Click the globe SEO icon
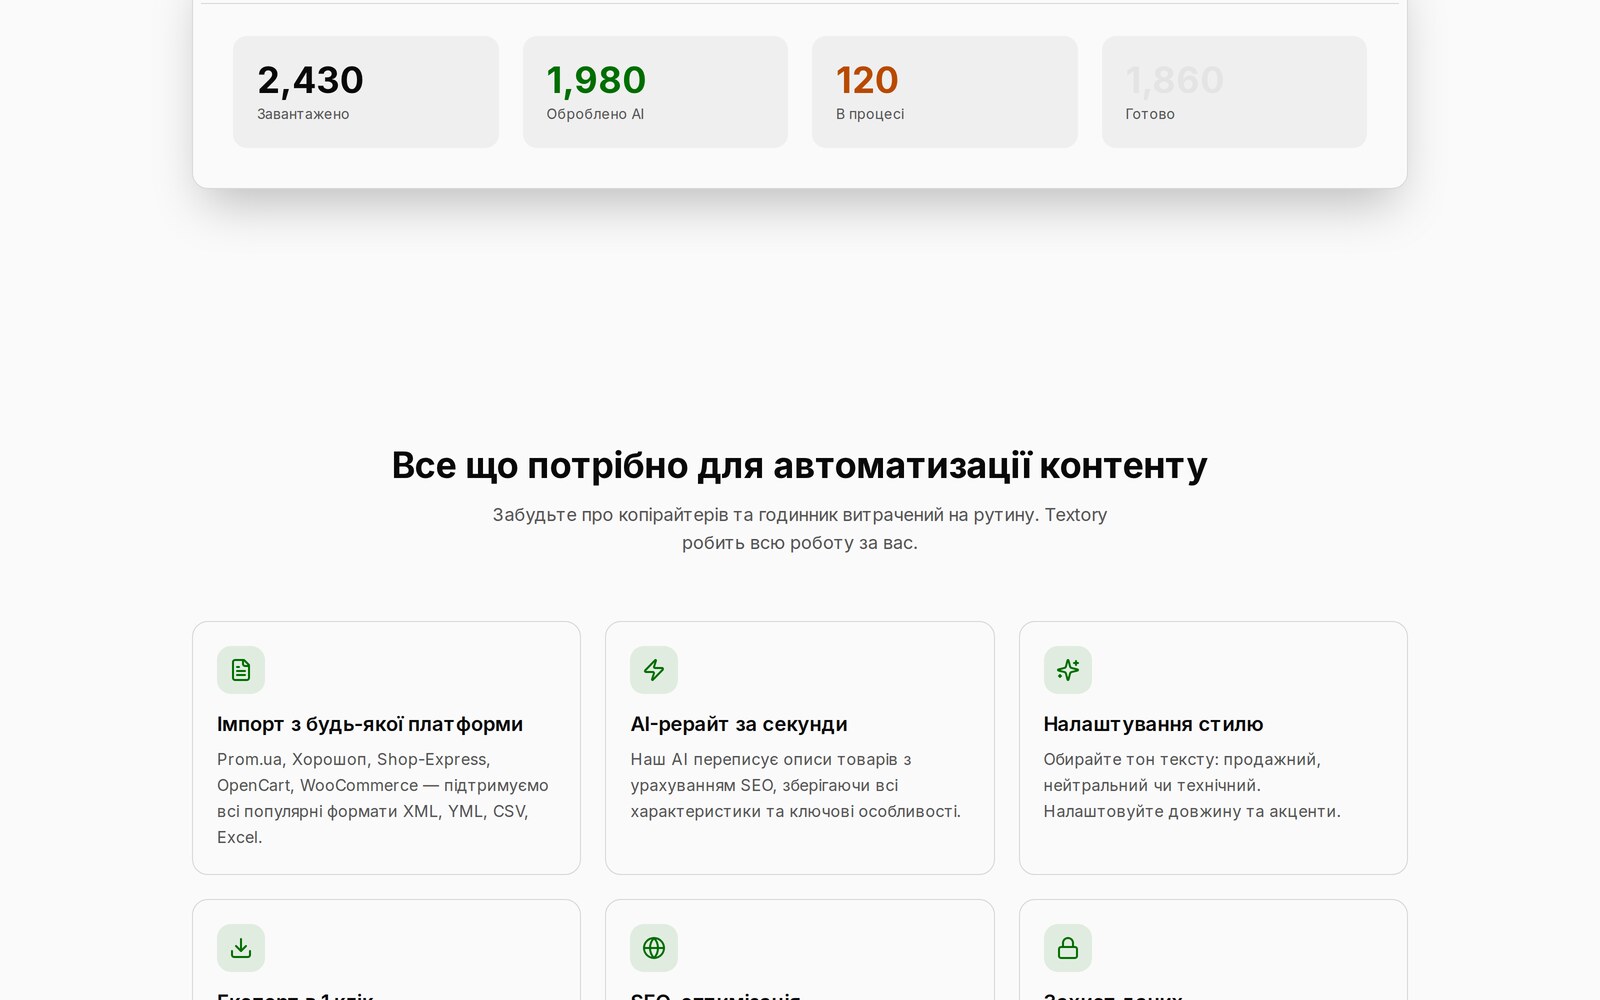 [x=654, y=948]
